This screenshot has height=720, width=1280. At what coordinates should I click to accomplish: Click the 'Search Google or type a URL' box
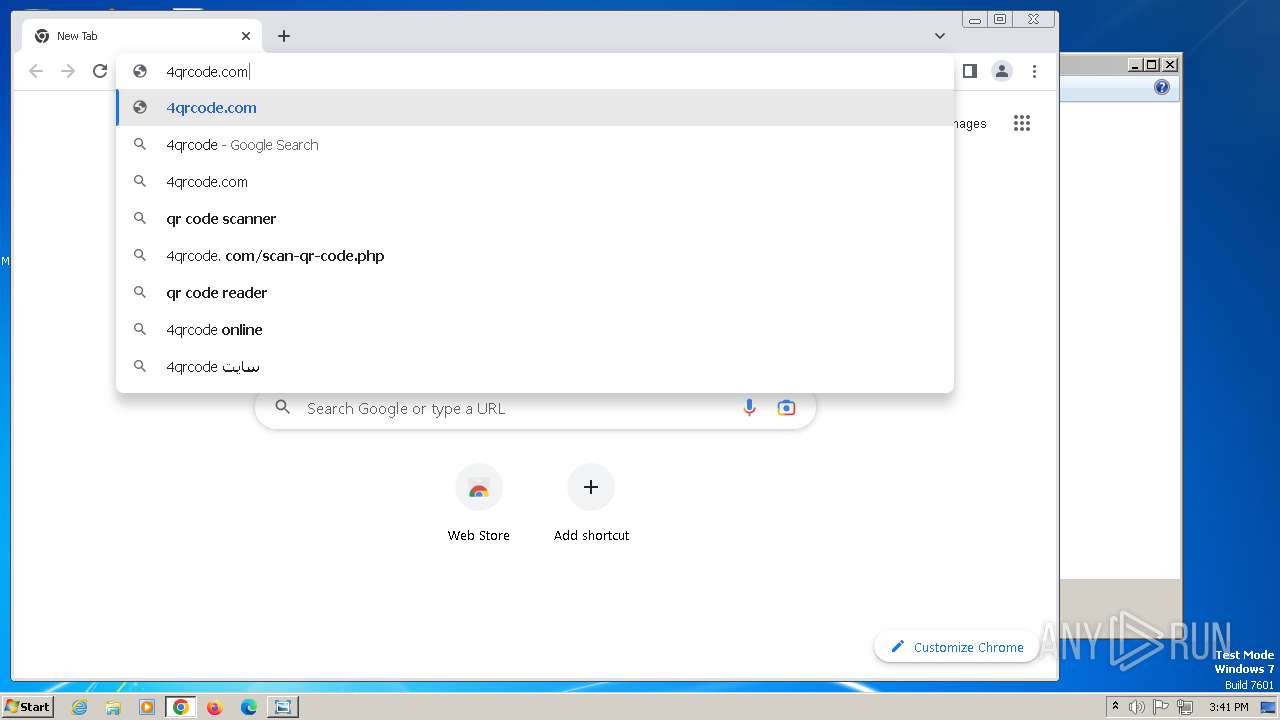535,408
